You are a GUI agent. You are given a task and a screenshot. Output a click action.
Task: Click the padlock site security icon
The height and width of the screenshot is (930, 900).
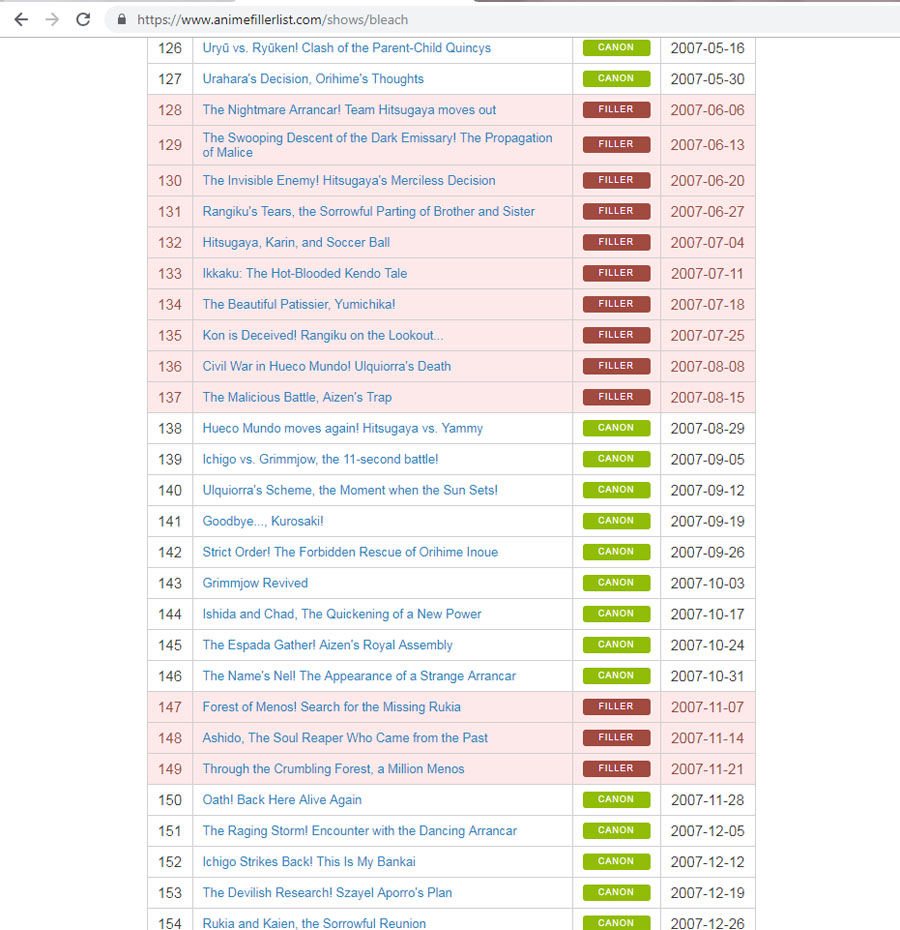point(122,19)
